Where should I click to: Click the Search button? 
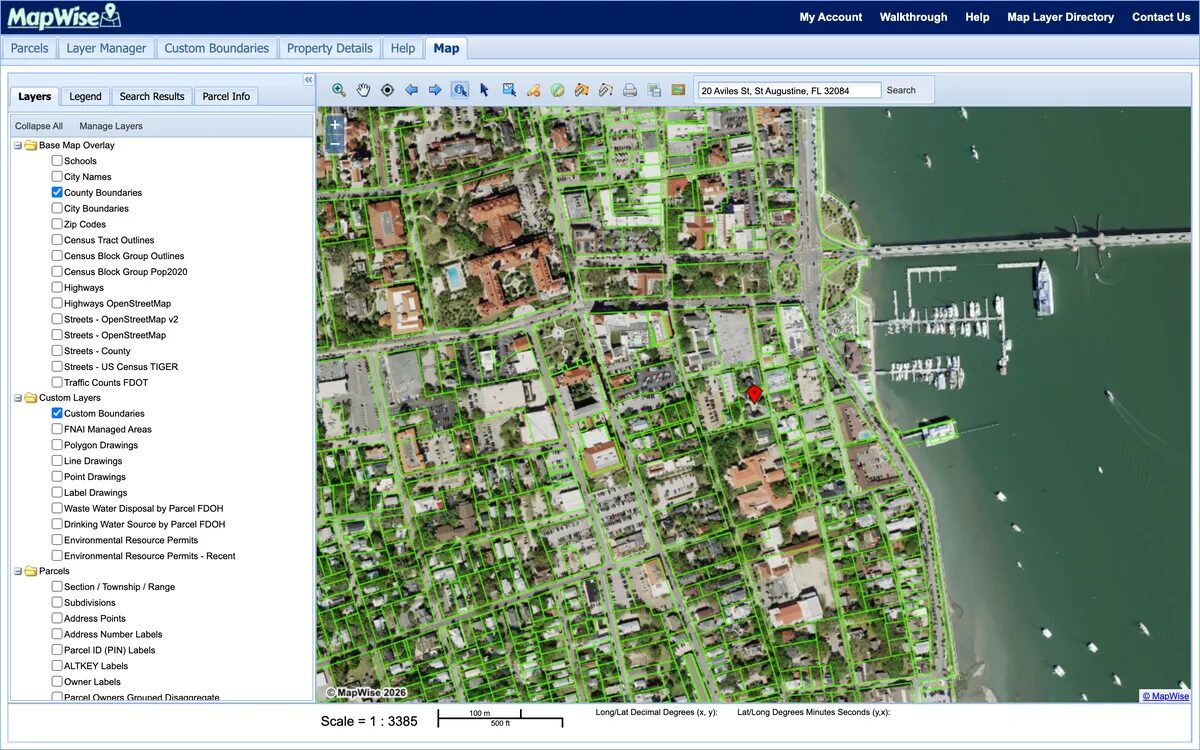(901, 90)
